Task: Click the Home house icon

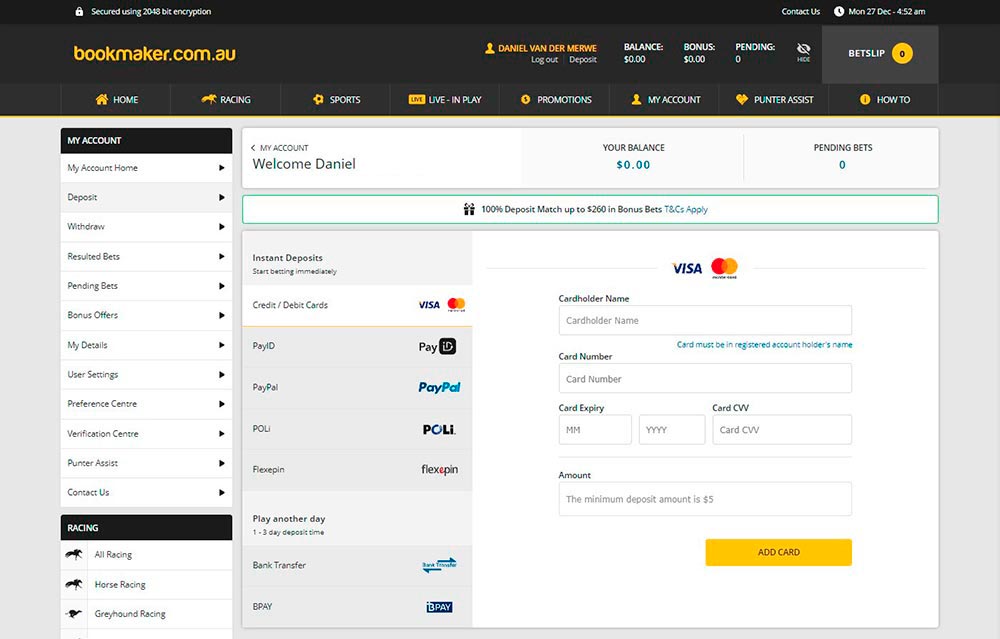Action: pos(101,99)
